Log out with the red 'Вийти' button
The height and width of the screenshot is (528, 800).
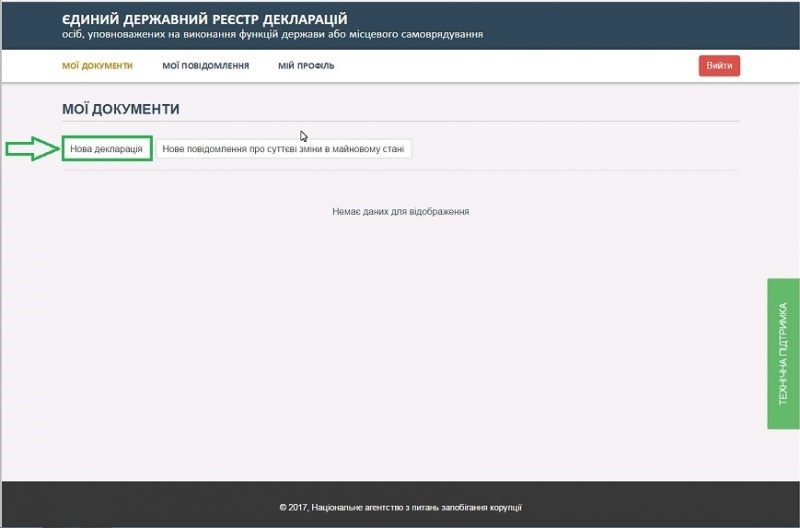click(719, 66)
